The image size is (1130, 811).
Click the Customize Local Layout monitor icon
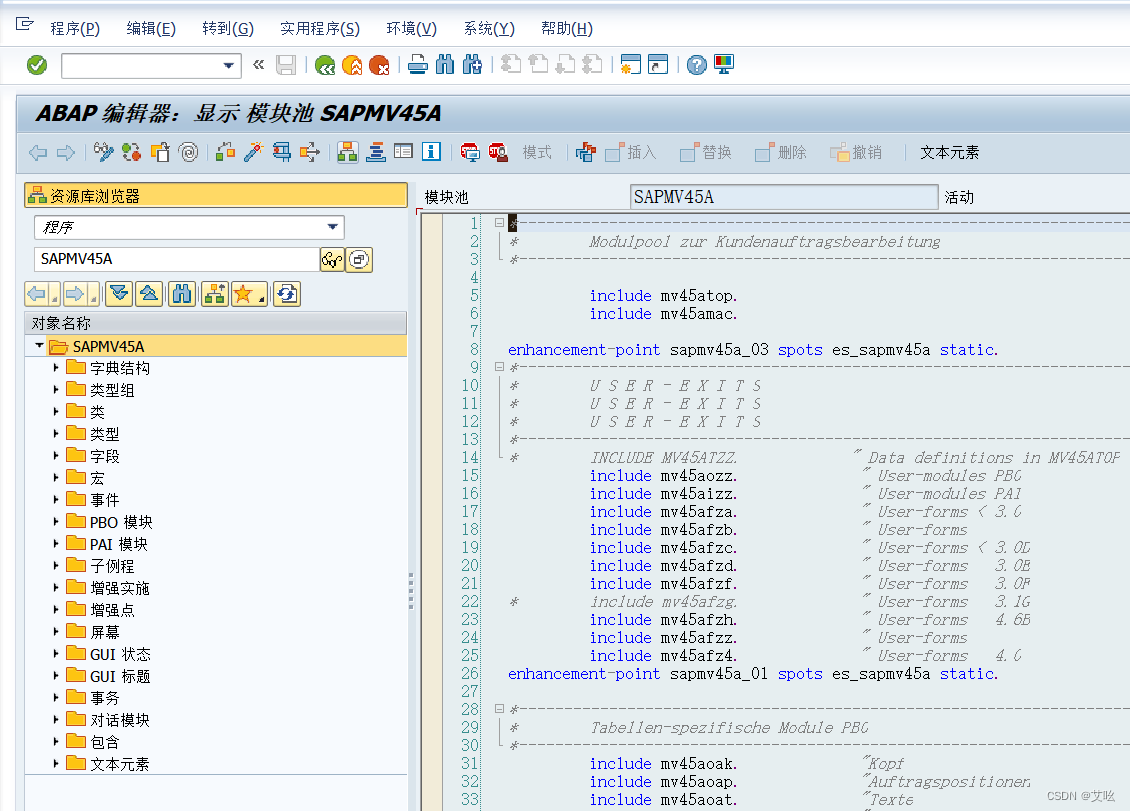pyautogui.click(x=724, y=65)
